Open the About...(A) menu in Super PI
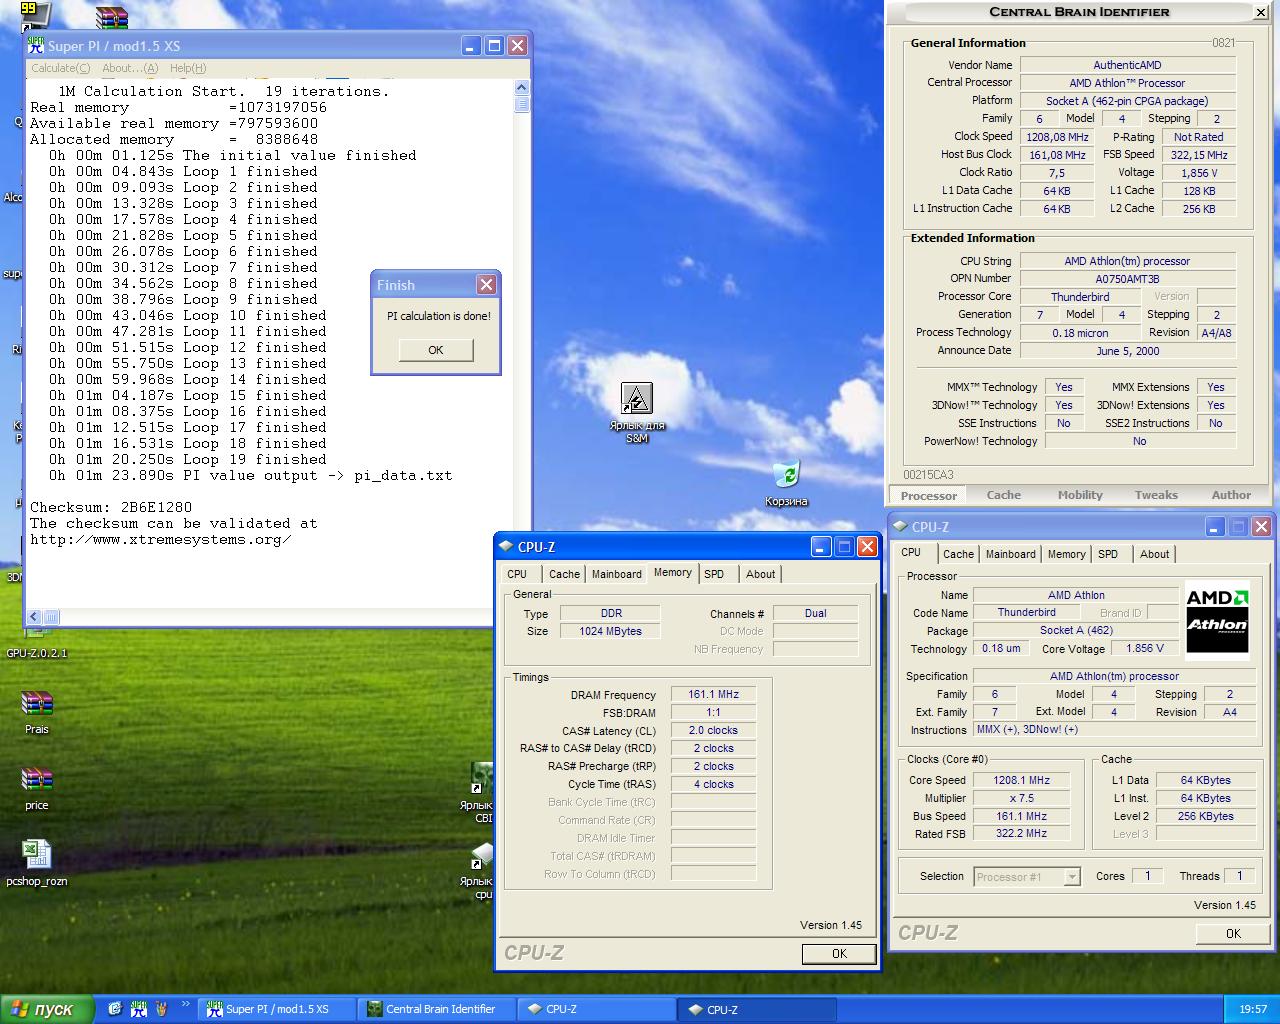The width and height of the screenshot is (1280, 1024). (130, 68)
